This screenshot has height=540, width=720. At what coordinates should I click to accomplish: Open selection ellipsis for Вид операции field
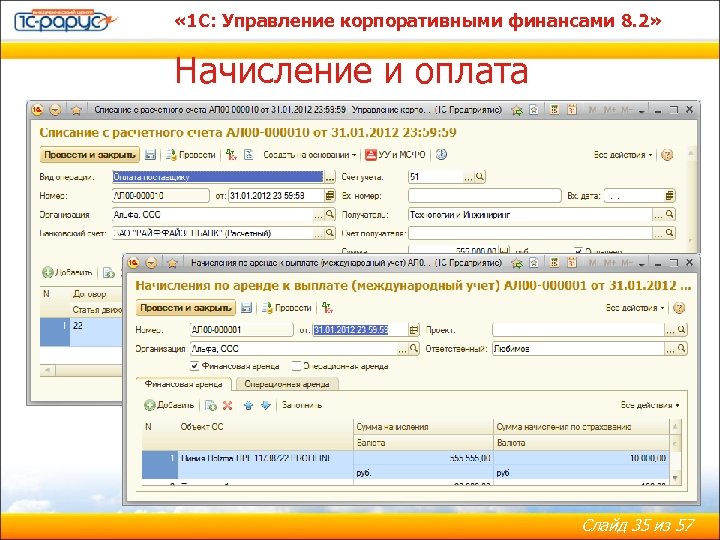pyautogui.click(x=330, y=177)
